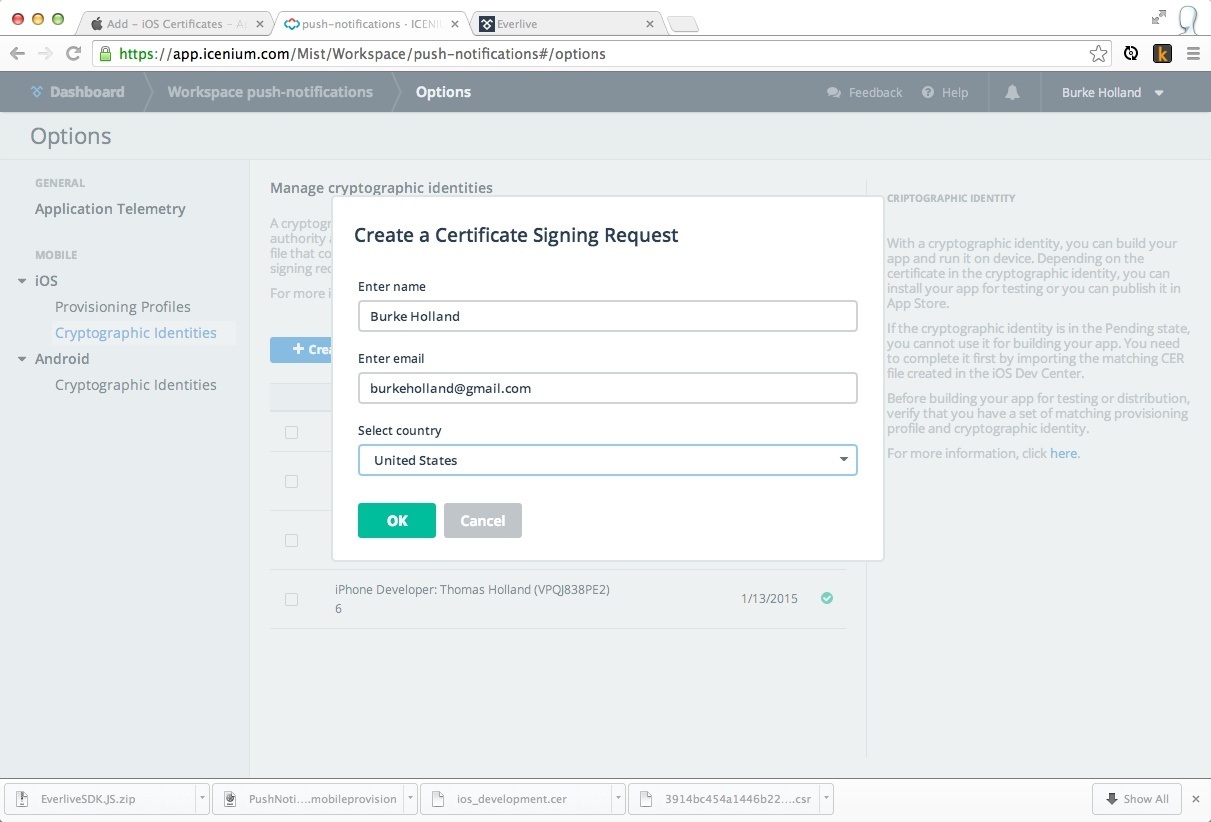Click the orange K extension icon

[x=1162, y=54]
